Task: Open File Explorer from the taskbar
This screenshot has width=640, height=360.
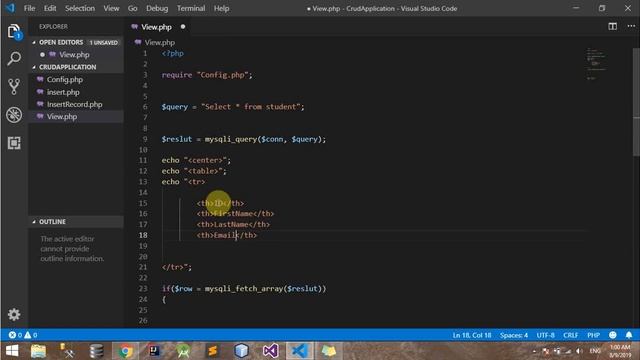Action: click(x=38, y=351)
